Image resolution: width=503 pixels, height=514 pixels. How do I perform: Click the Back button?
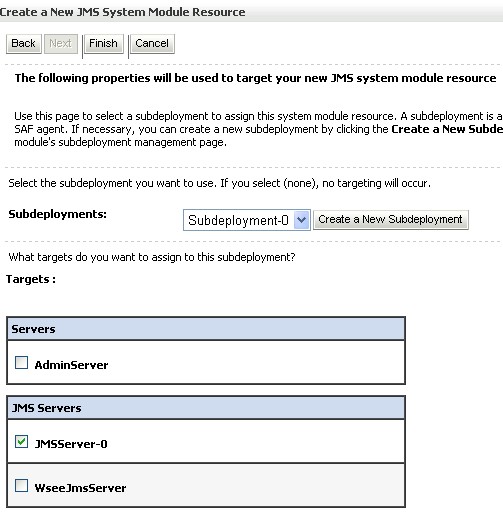(24, 44)
